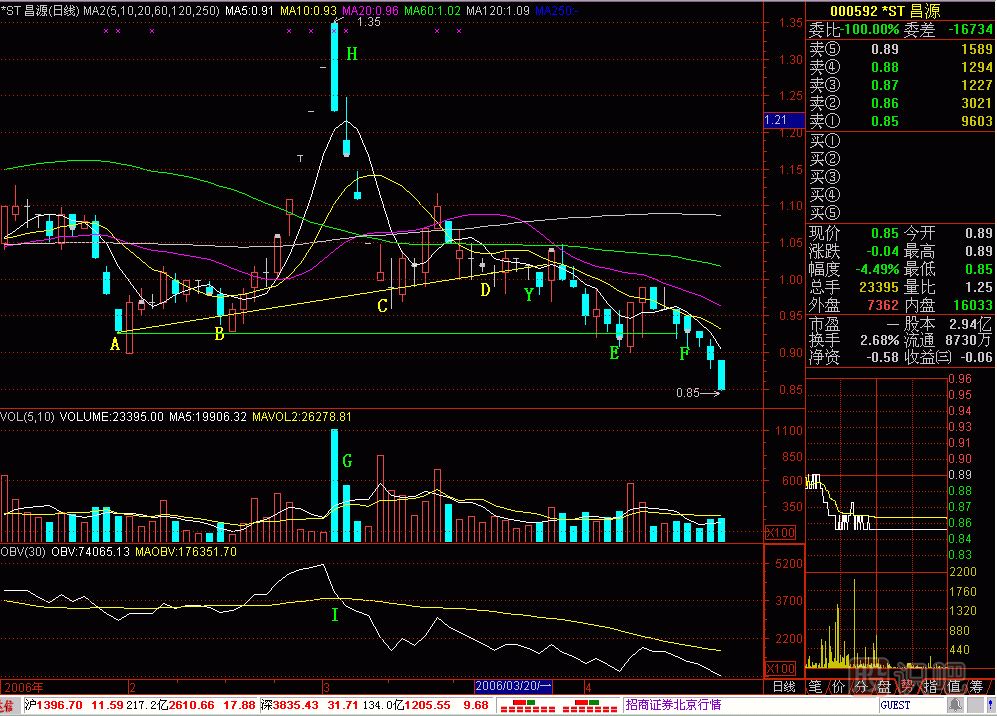Click the green I marker in OBV panel

pyautogui.click(x=334, y=615)
